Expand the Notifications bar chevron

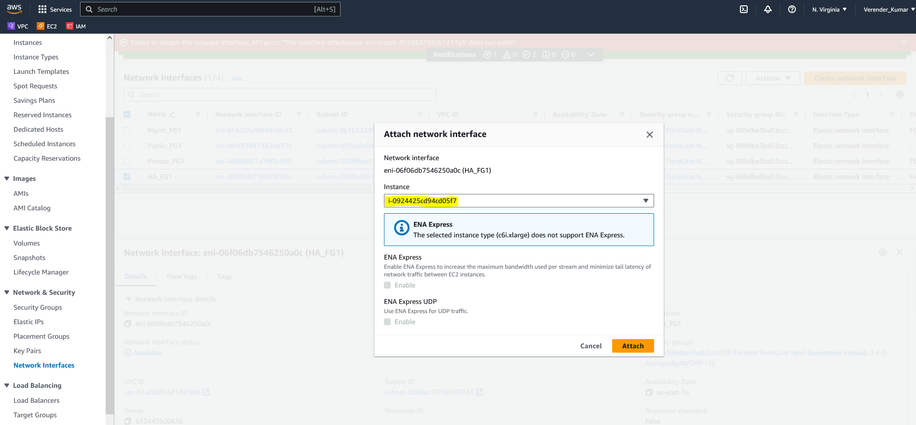point(591,54)
